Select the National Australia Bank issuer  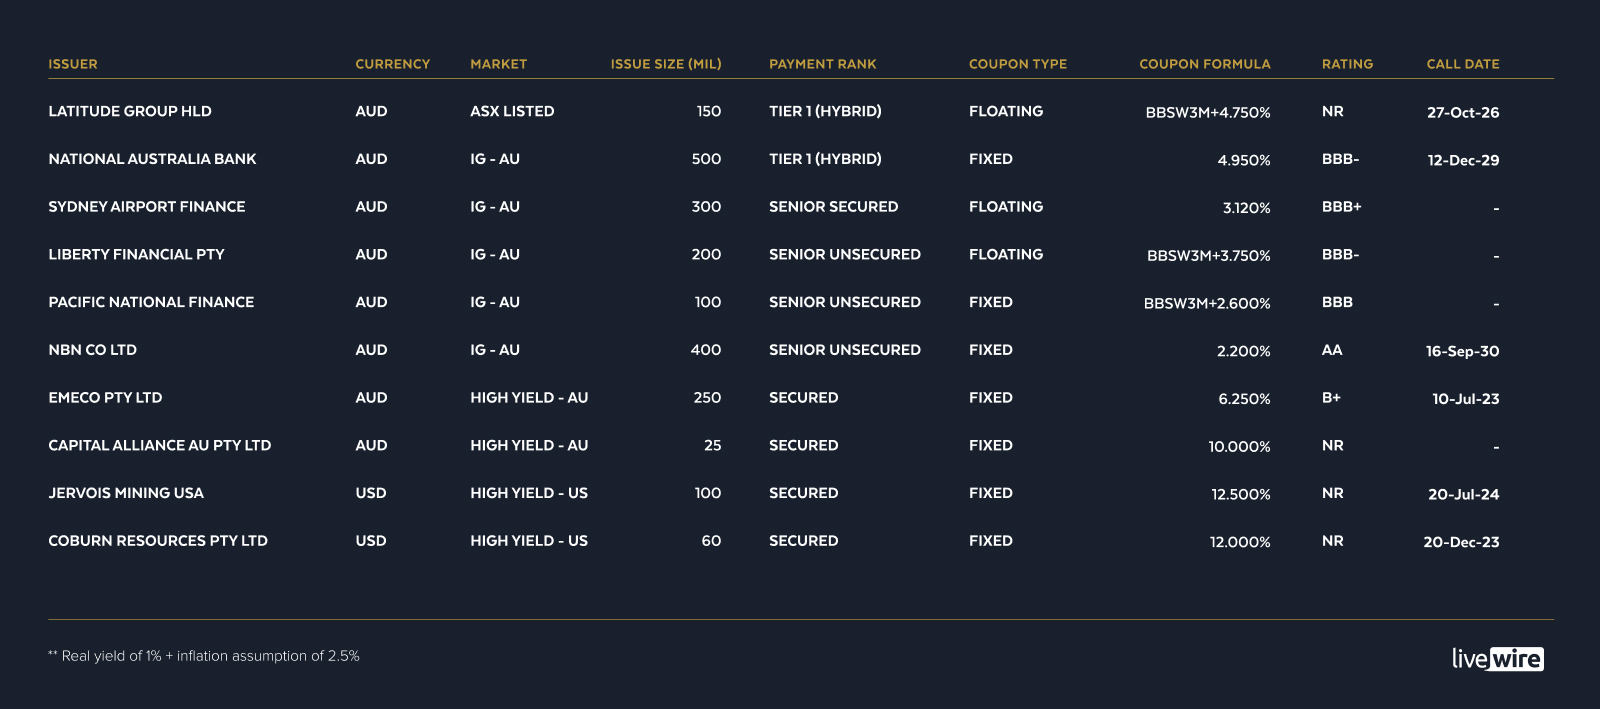pyautogui.click(x=152, y=159)
